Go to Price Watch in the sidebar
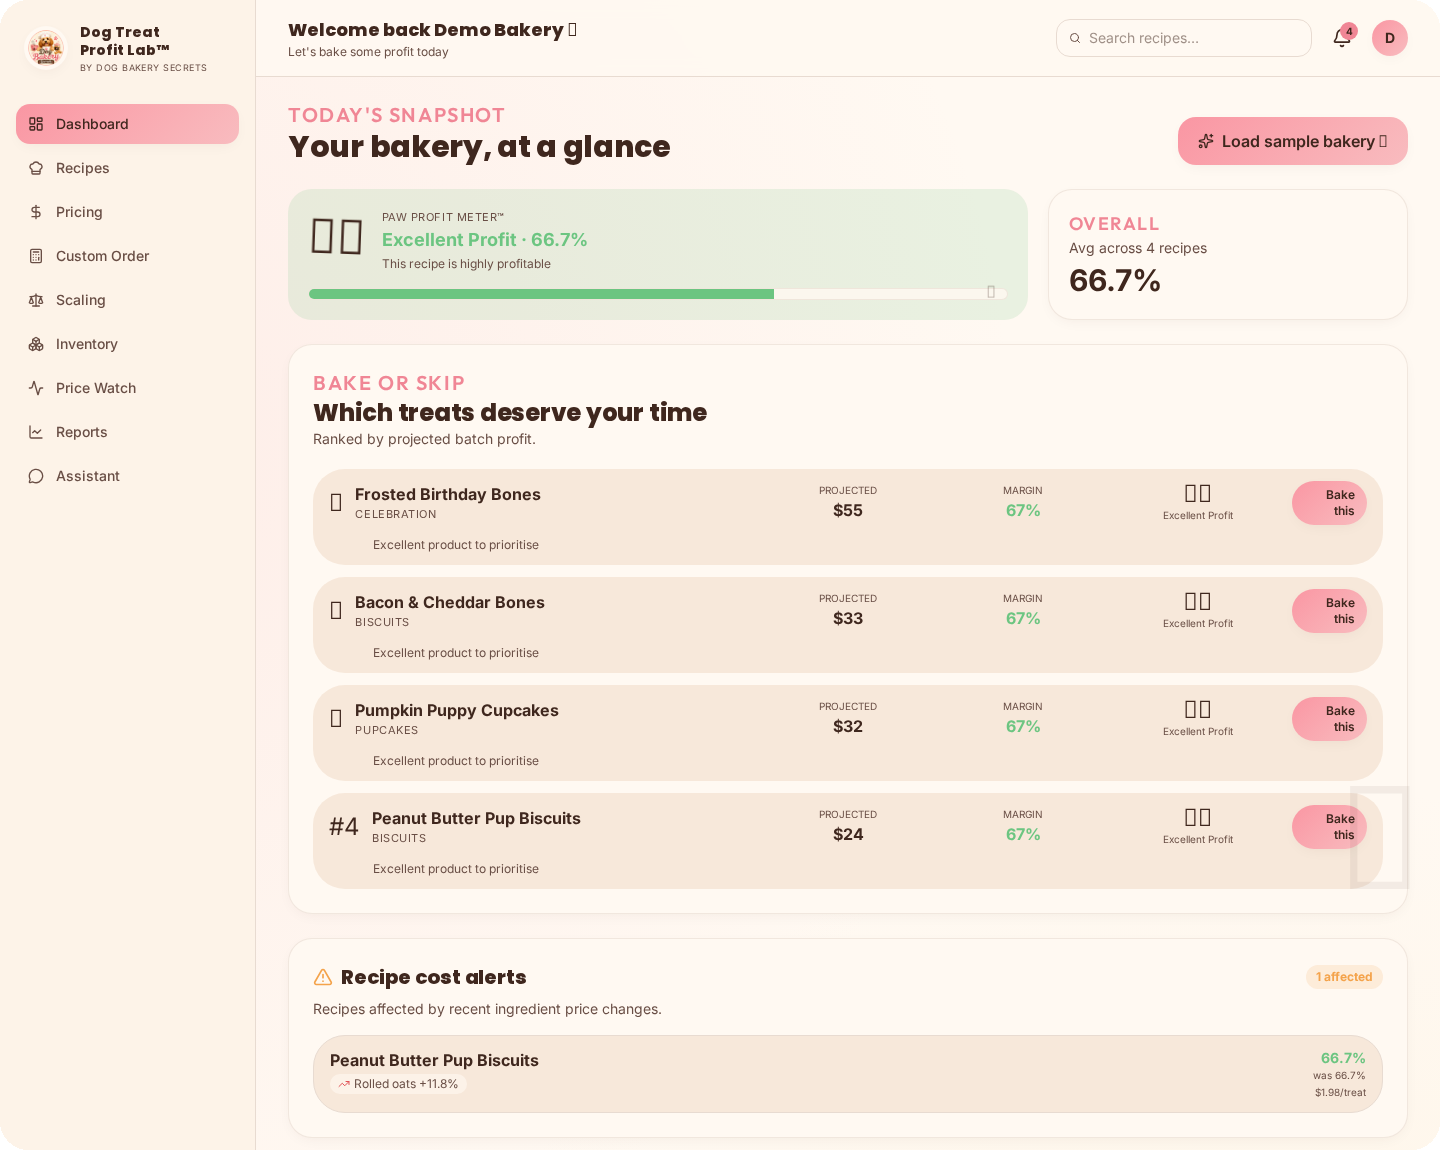 pyautogui.click(x=127, y=388)
